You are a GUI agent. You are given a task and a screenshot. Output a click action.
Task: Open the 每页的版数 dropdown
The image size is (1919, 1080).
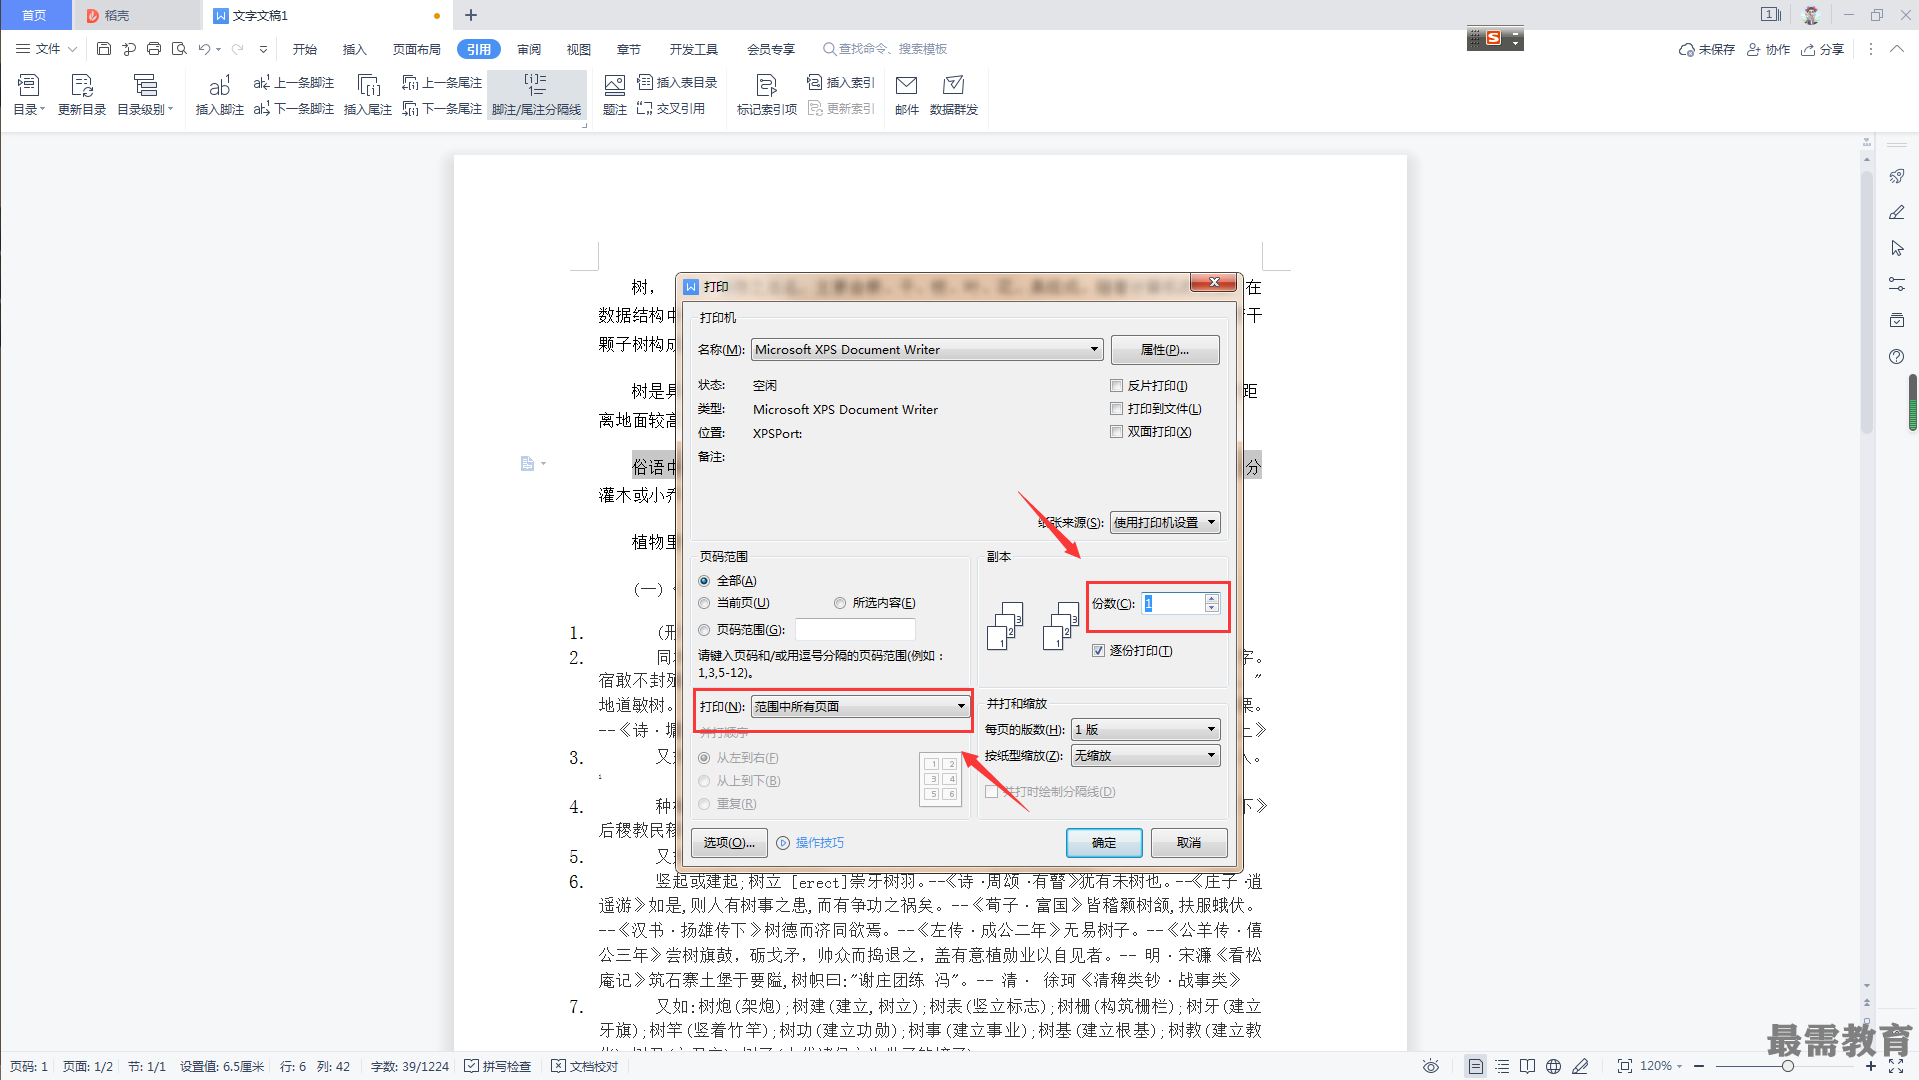coord(1145,730)
